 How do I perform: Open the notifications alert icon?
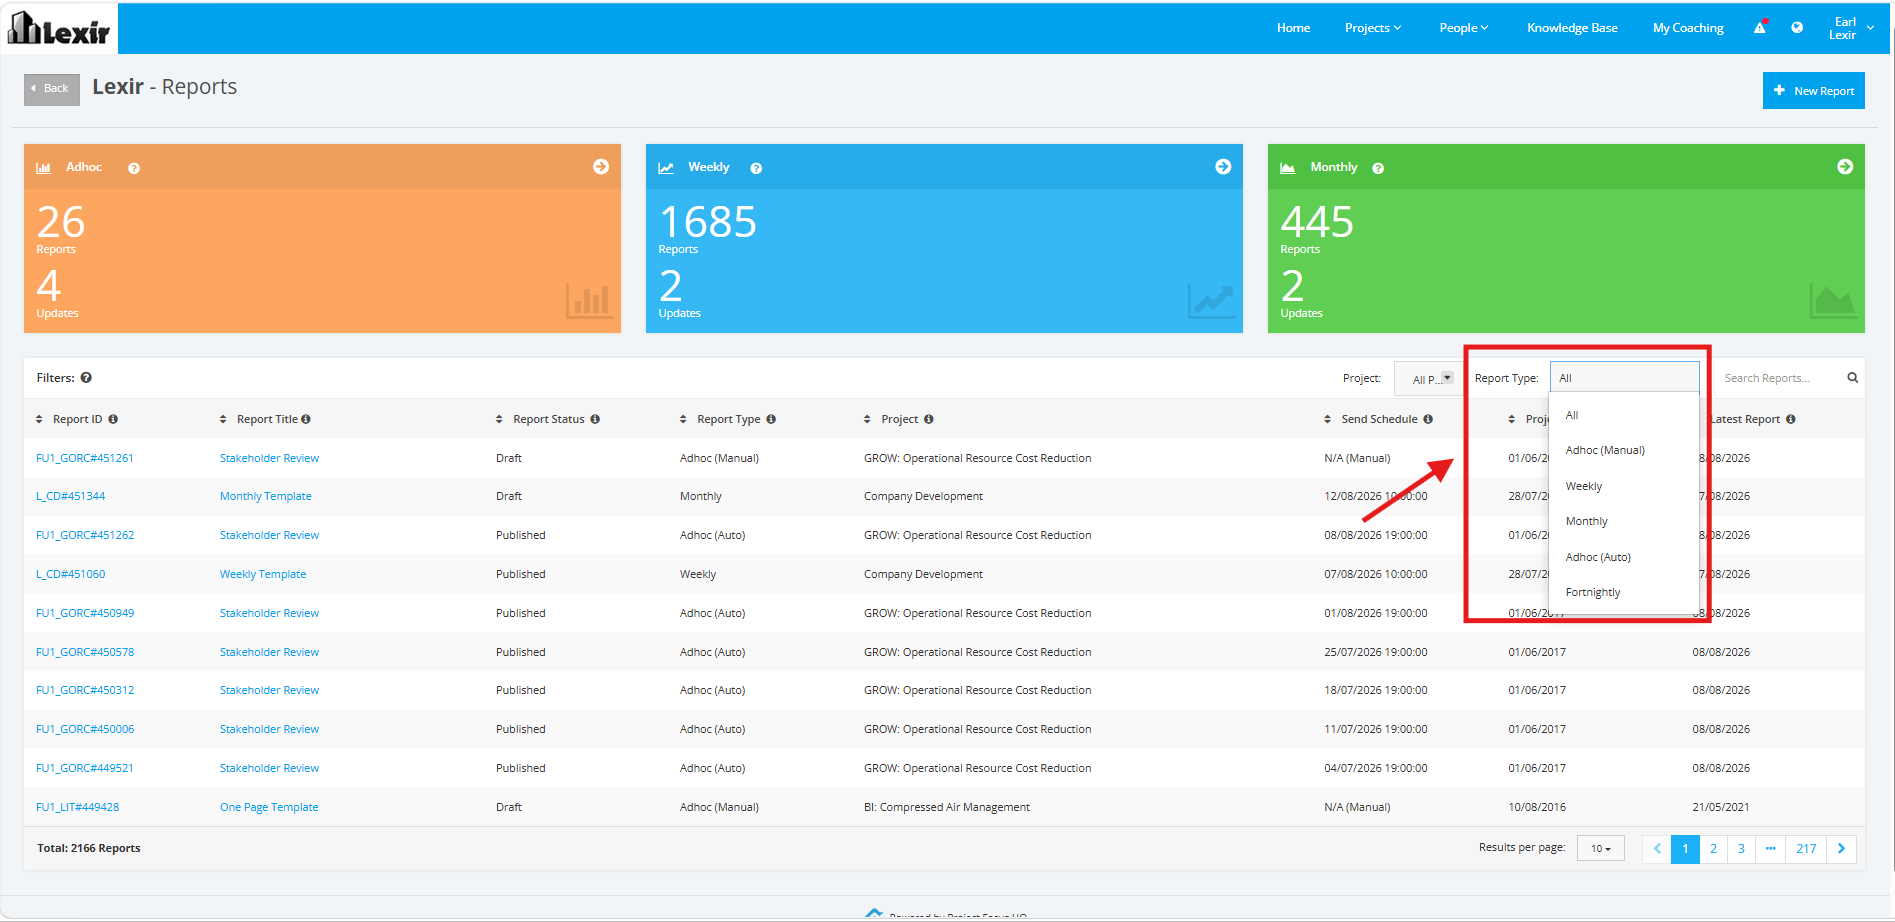point(1760,27)
